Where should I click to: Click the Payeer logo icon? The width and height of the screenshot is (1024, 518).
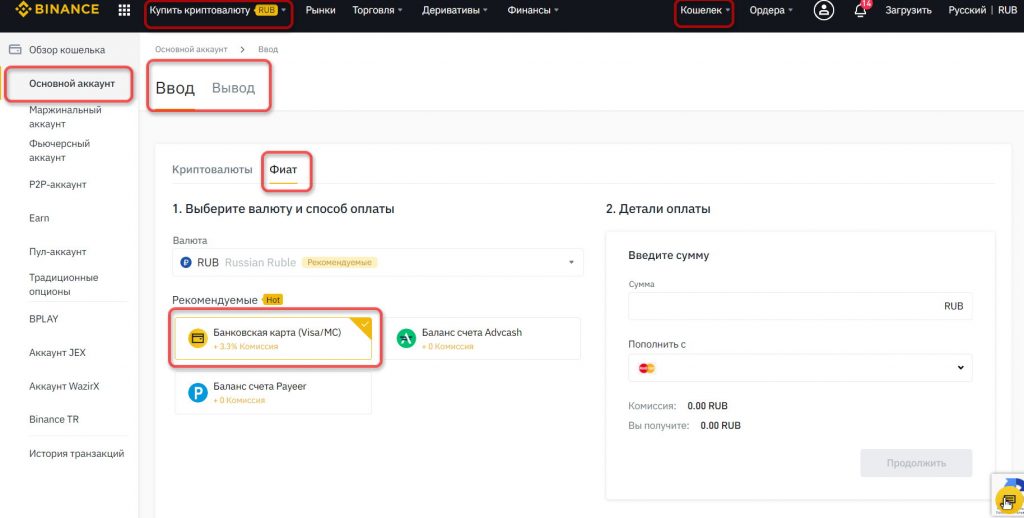[x=197, y=393]
